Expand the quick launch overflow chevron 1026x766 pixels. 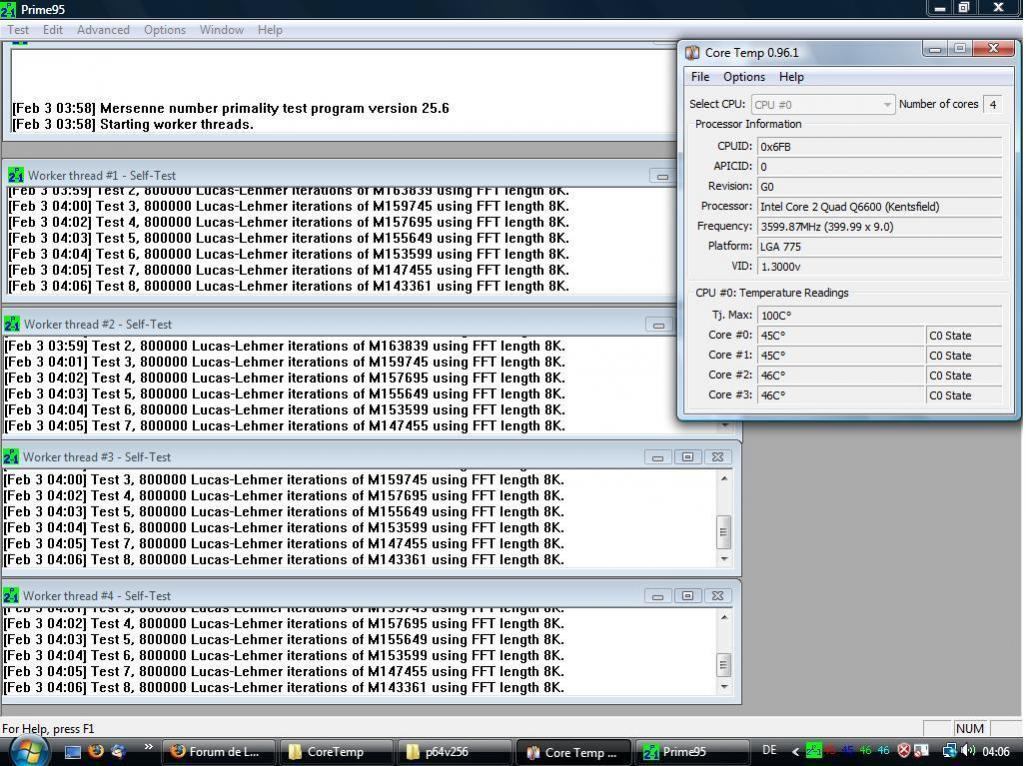pyautogui.click(x=149, y=747)
